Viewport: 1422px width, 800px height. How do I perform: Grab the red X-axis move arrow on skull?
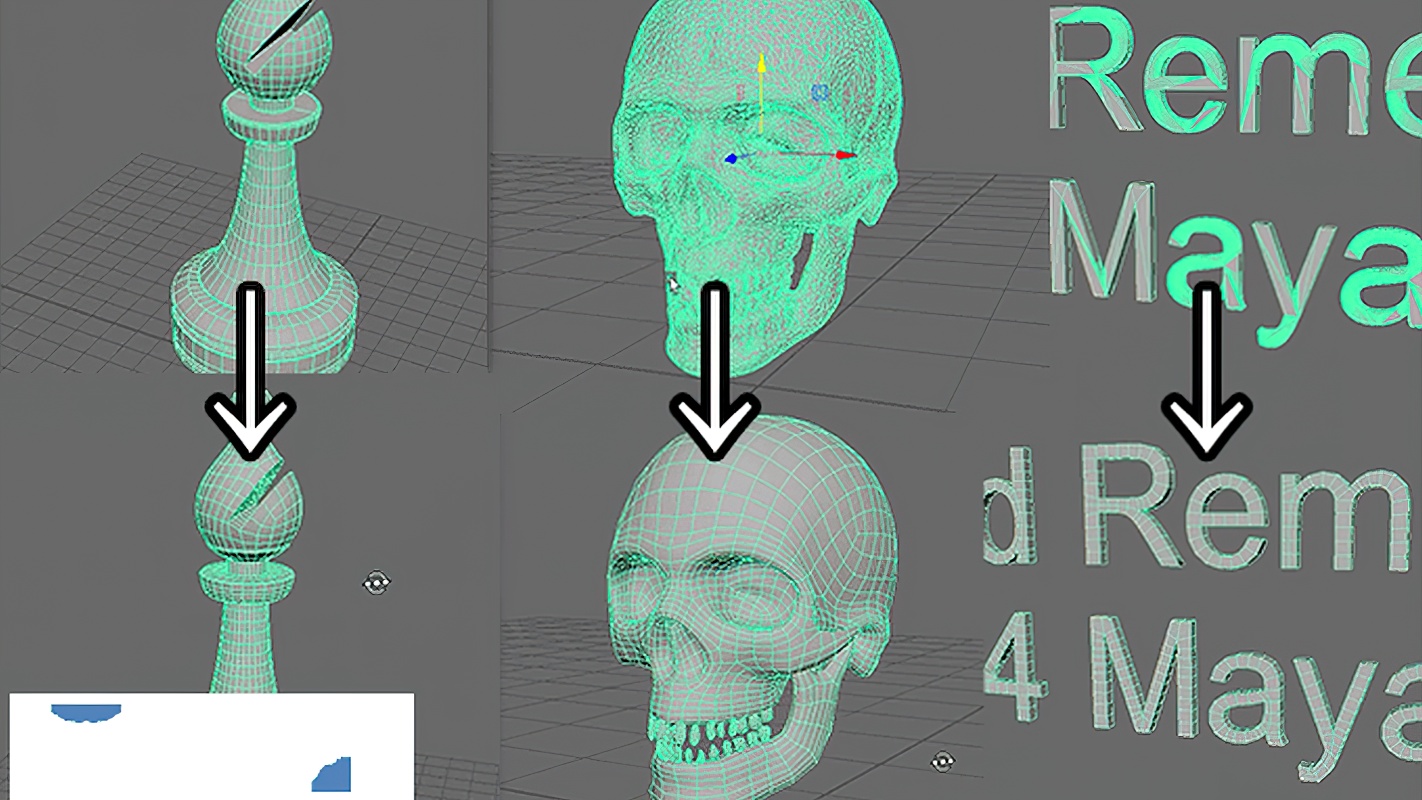[x=846, y=155]
